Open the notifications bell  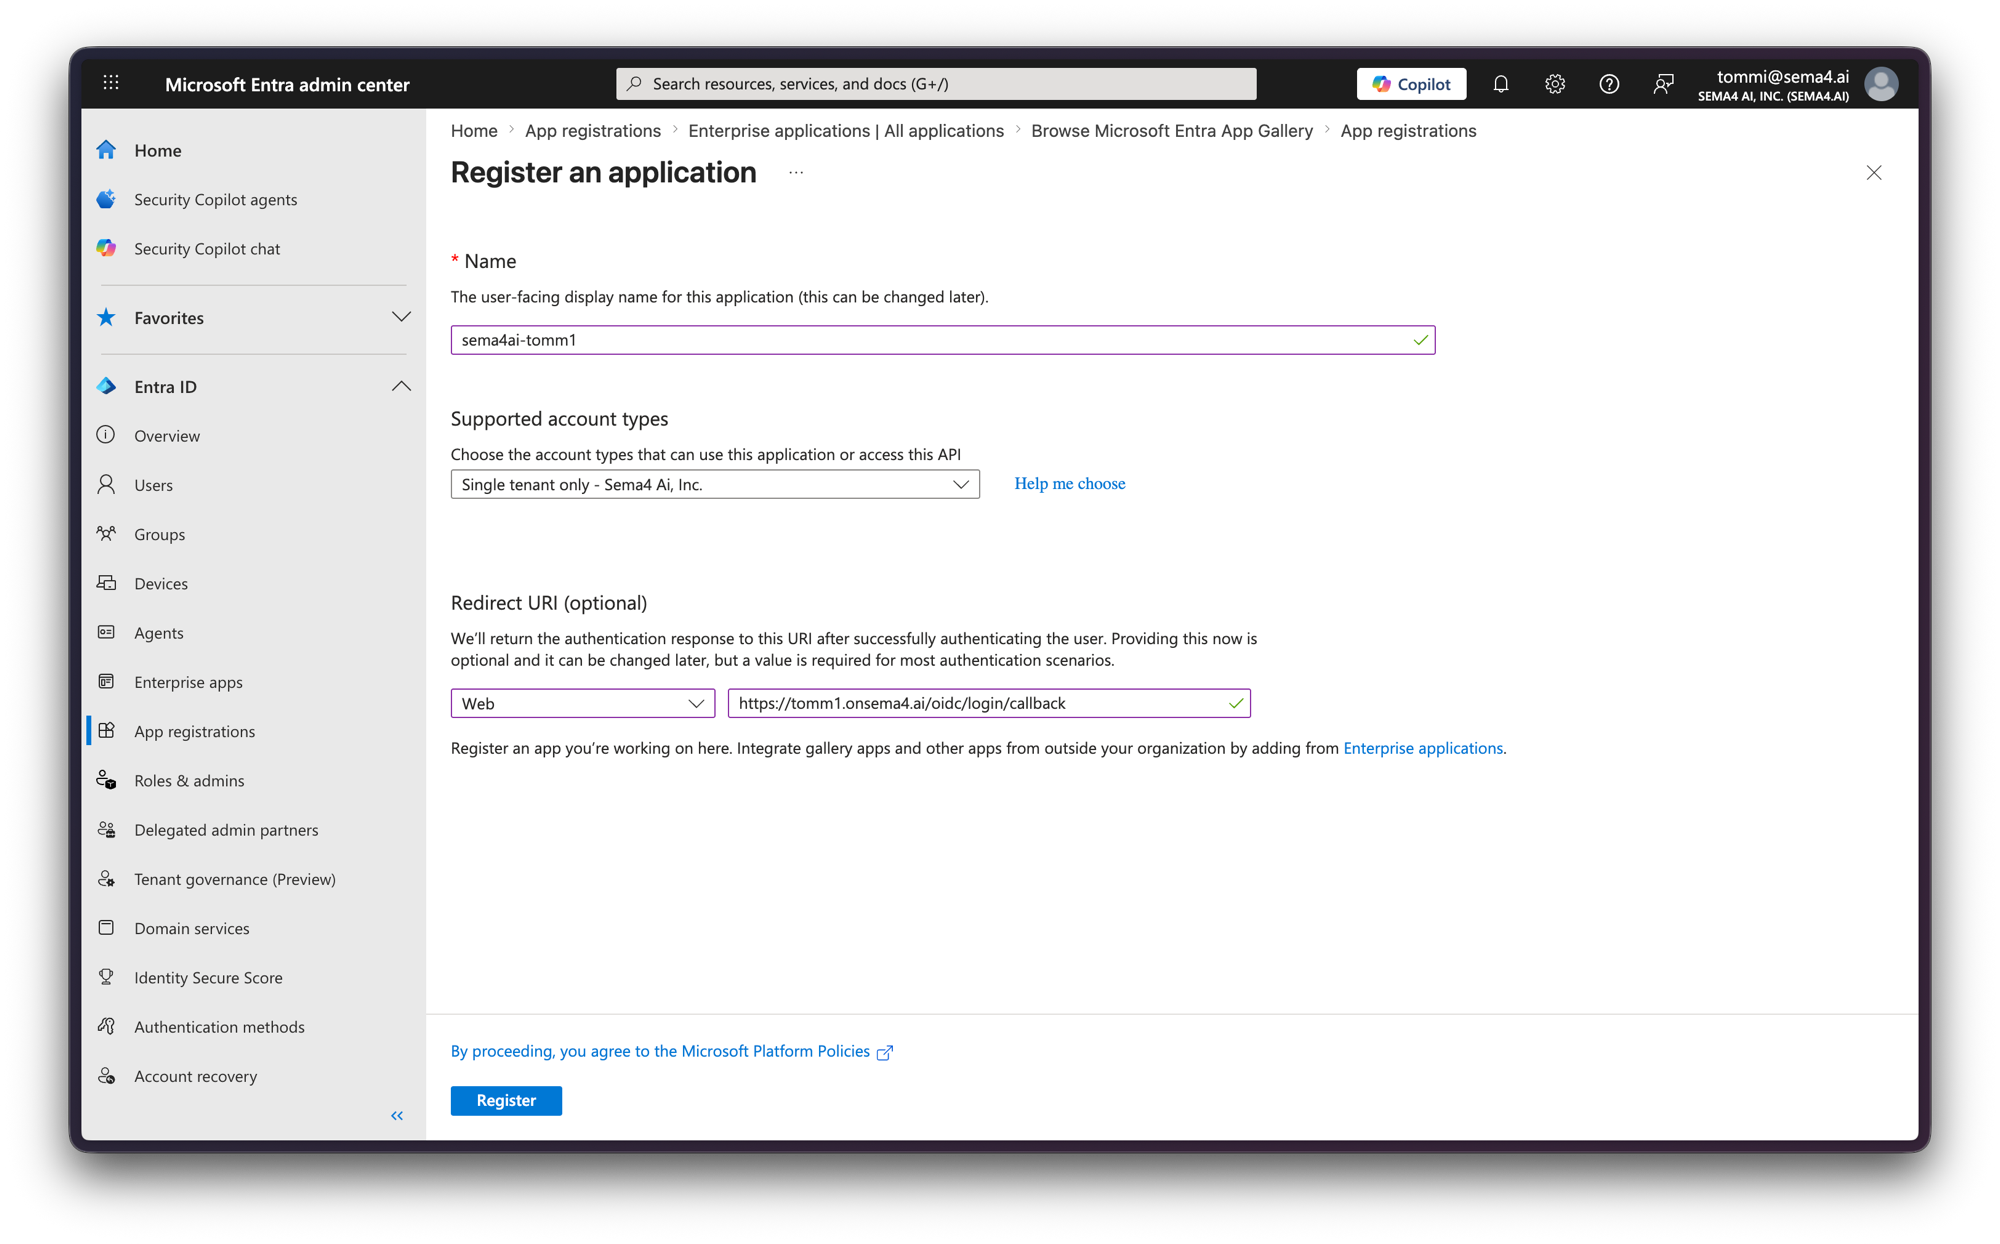(1501, 84)
